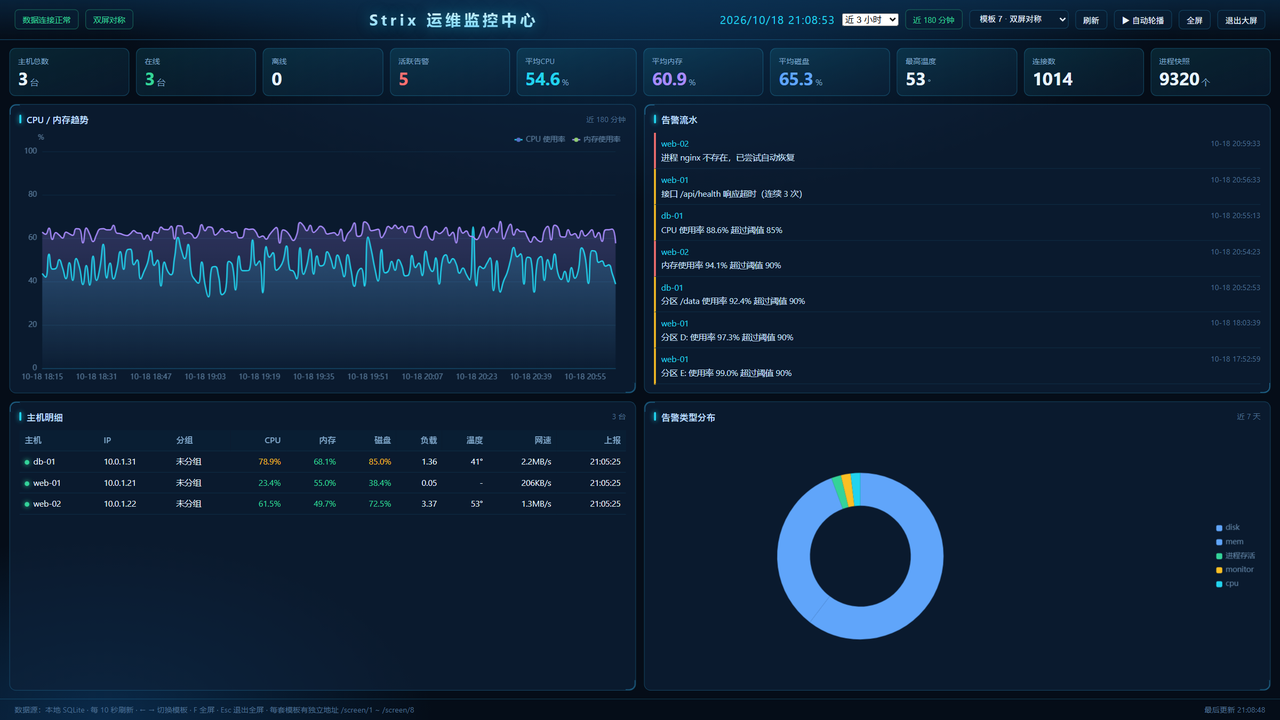
Task: Open the /api/health 响应超时 alert
Action: click(x=957, y=186)
